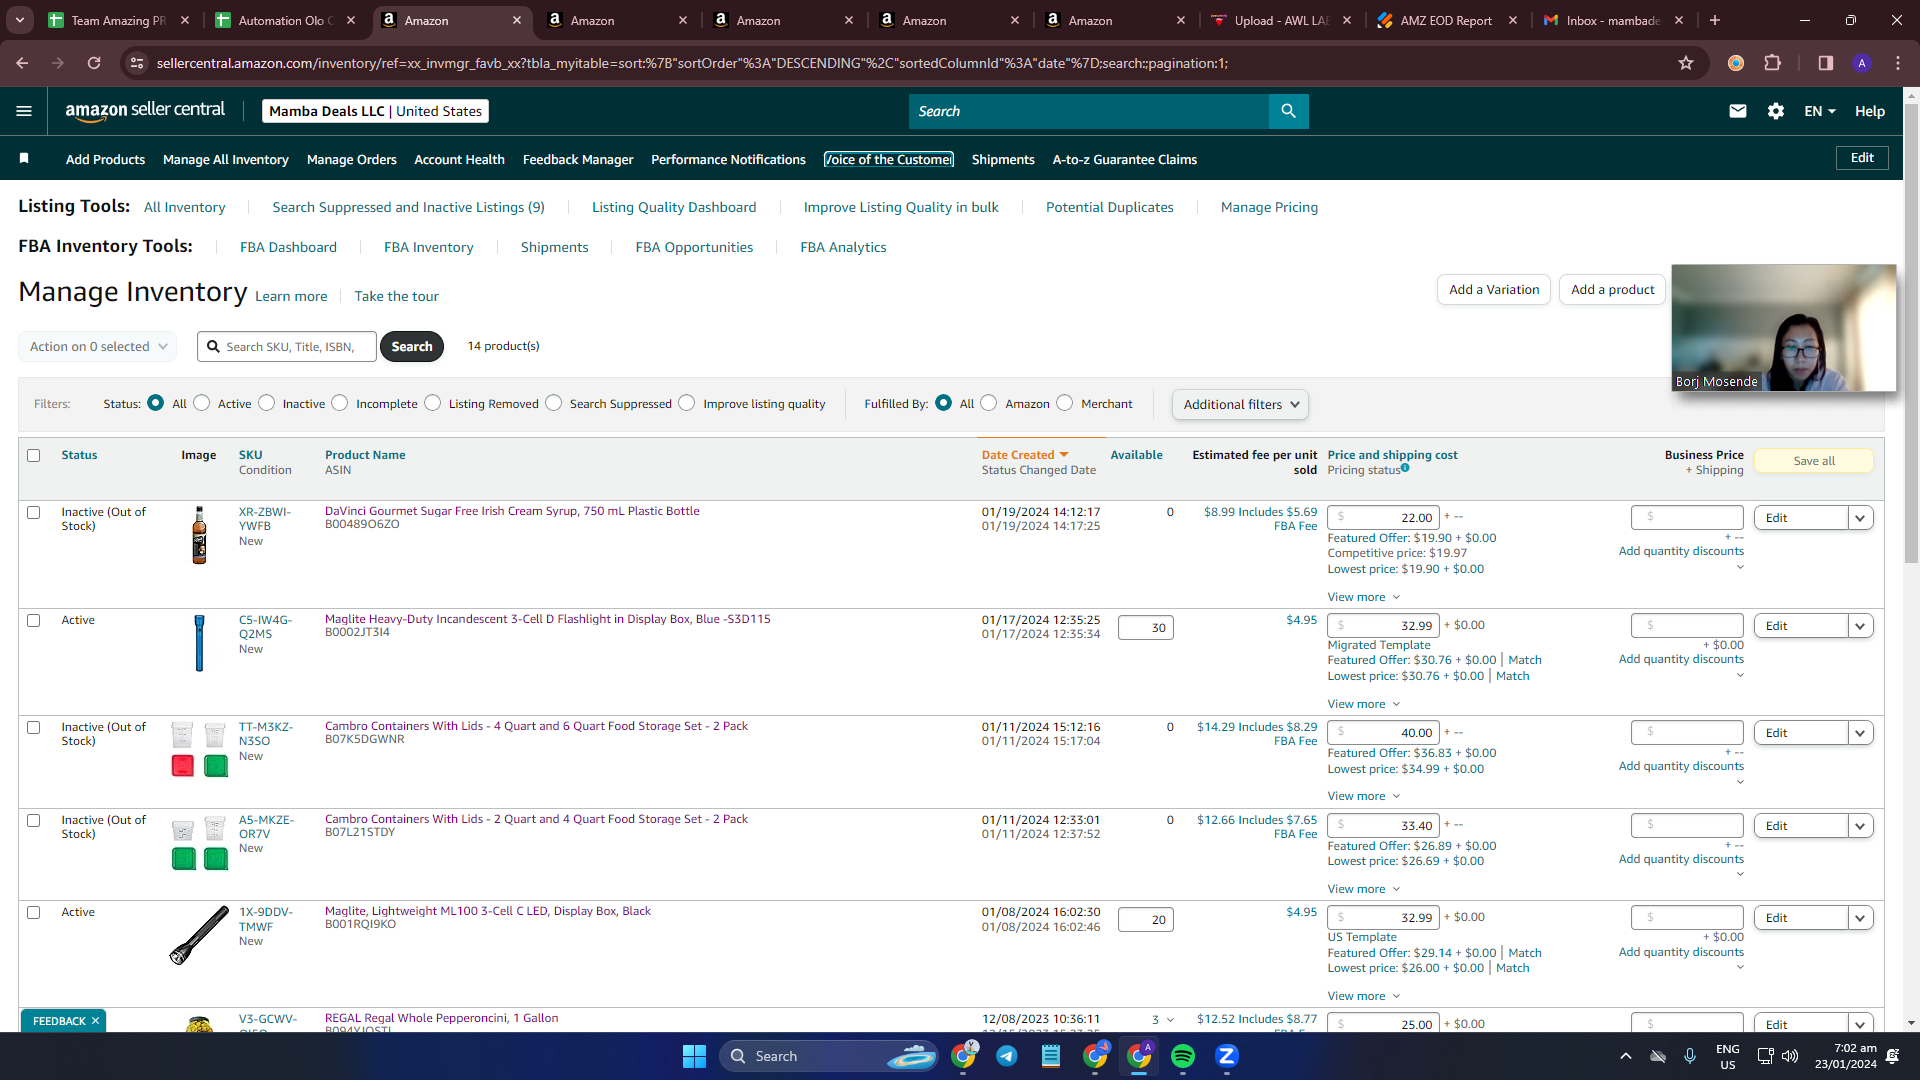This screenshot has height=1080, width=1920.
Task: Open Edit dropdown arrow for Maglite ML100 row
Action: (x=1860, y=918)
